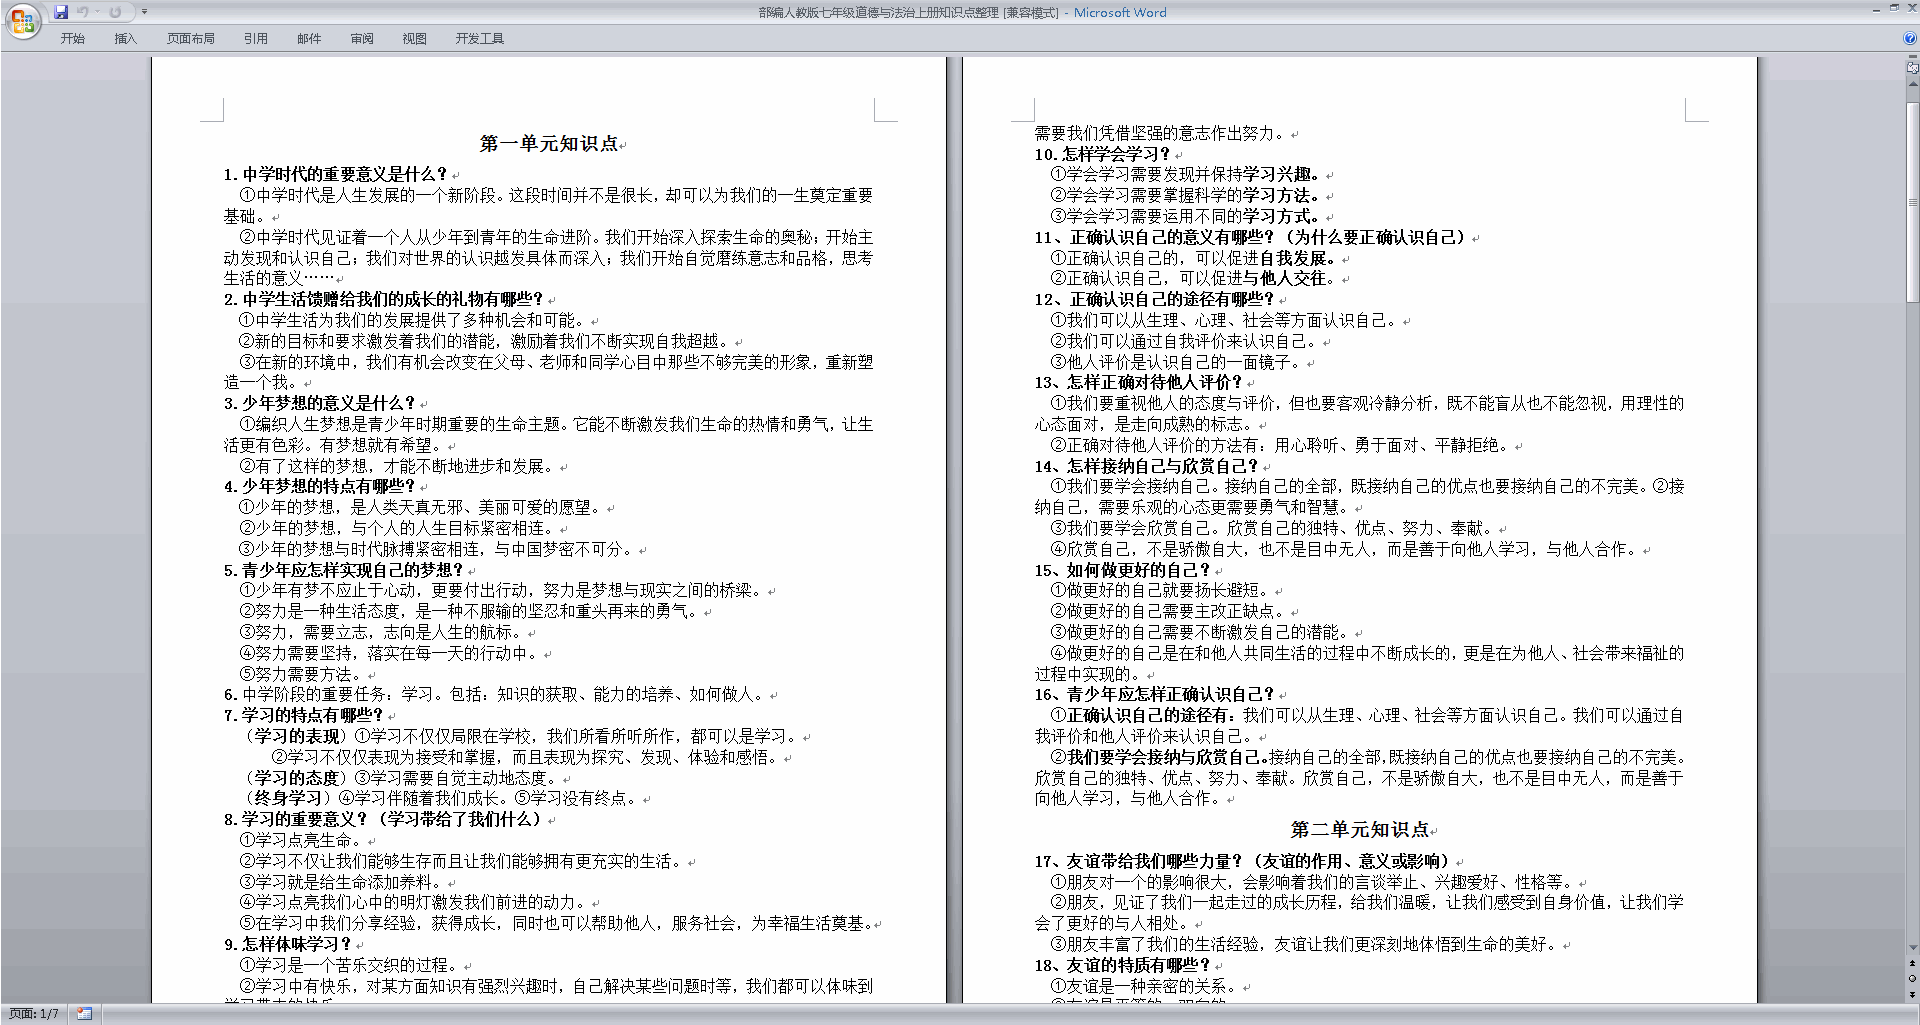Click heading 14、怎样接纳自己与欣赏自己？

[x=1146, y=466]
